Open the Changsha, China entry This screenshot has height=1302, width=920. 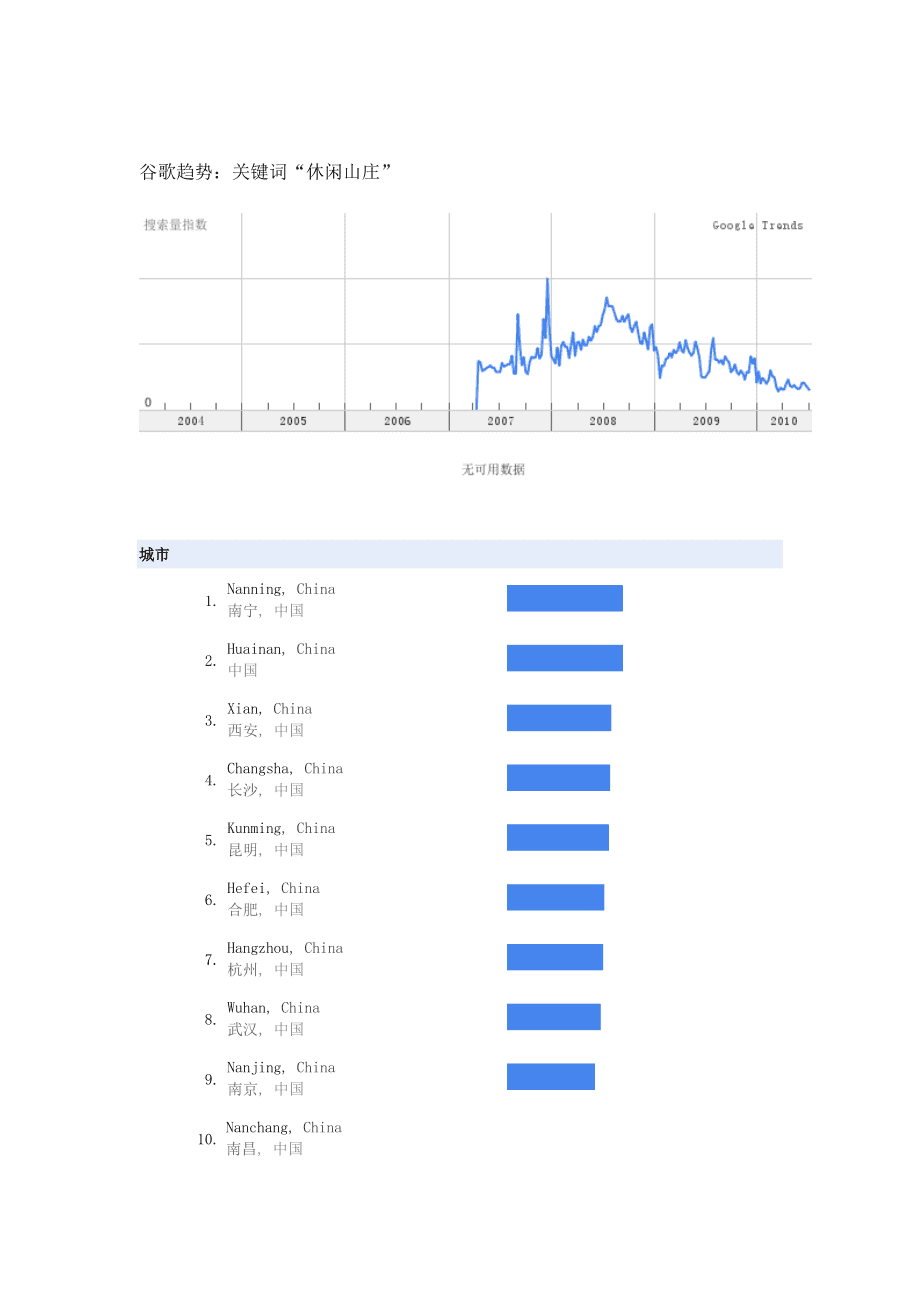point(285,769)
